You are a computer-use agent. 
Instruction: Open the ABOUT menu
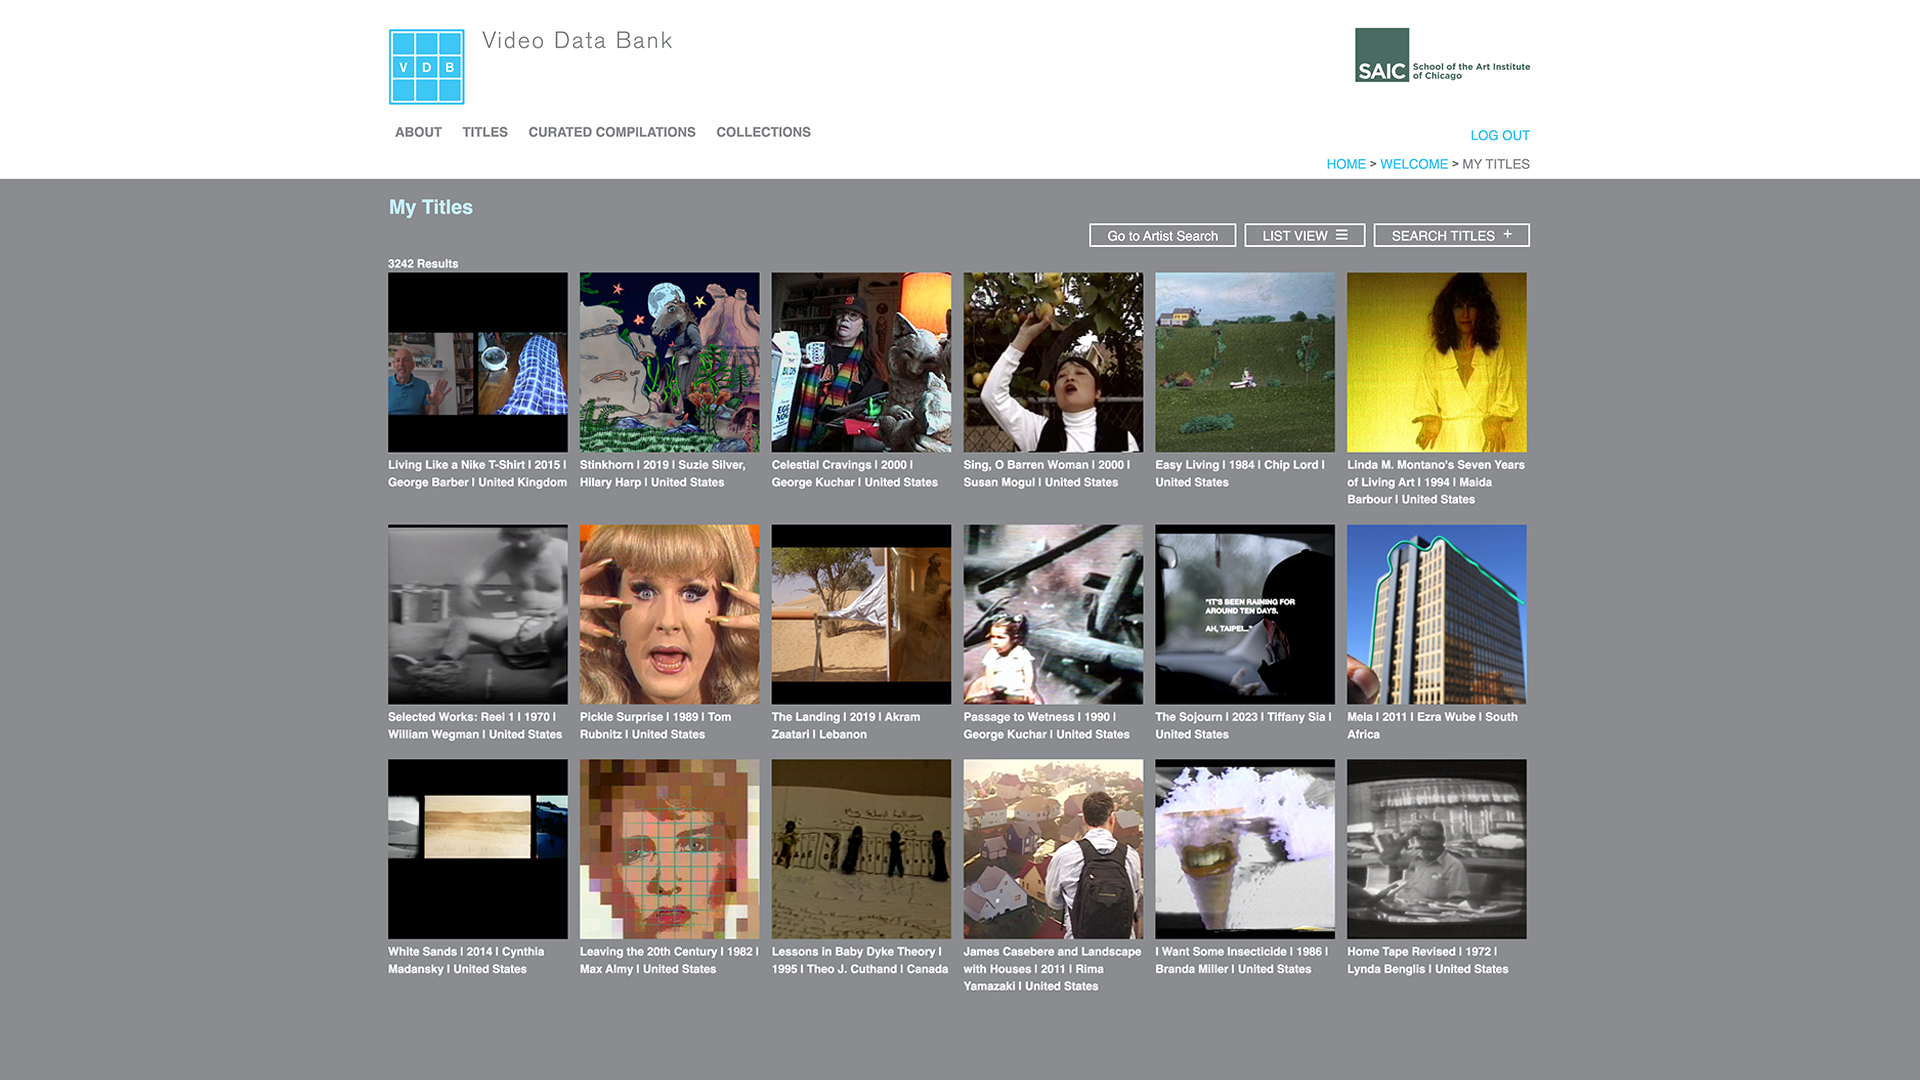(x=418, y=132)
